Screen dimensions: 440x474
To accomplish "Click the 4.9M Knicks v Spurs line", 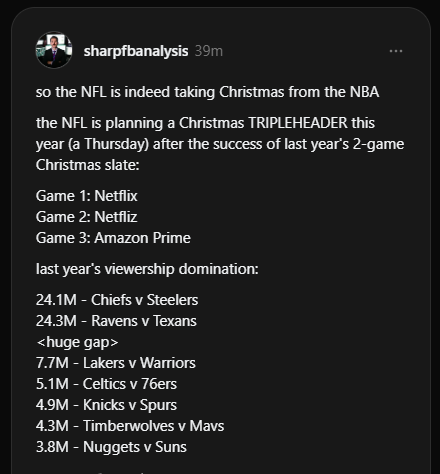I will (x=106, y=405).
